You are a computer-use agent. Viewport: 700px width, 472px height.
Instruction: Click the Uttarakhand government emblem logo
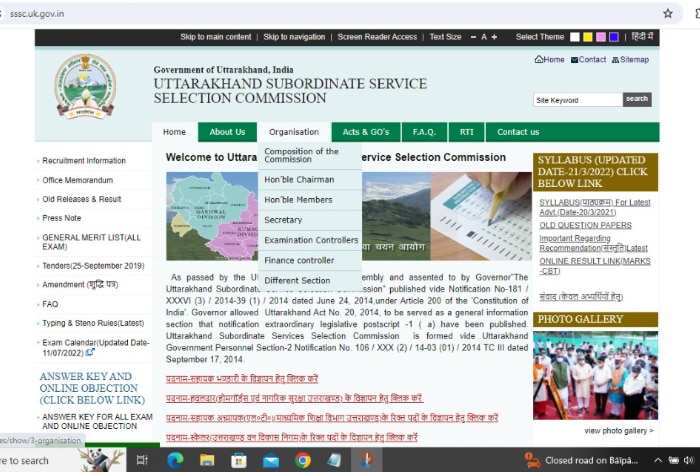point(85,86)
